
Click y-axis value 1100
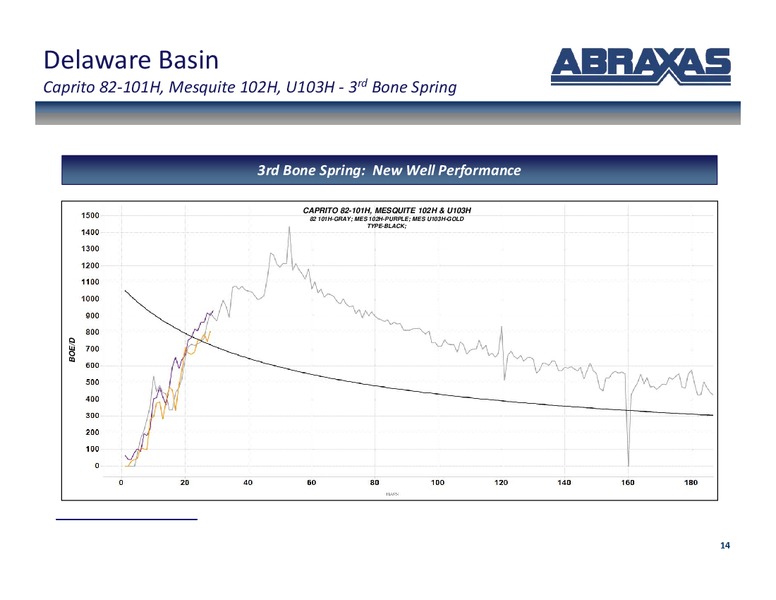point(90,282)
